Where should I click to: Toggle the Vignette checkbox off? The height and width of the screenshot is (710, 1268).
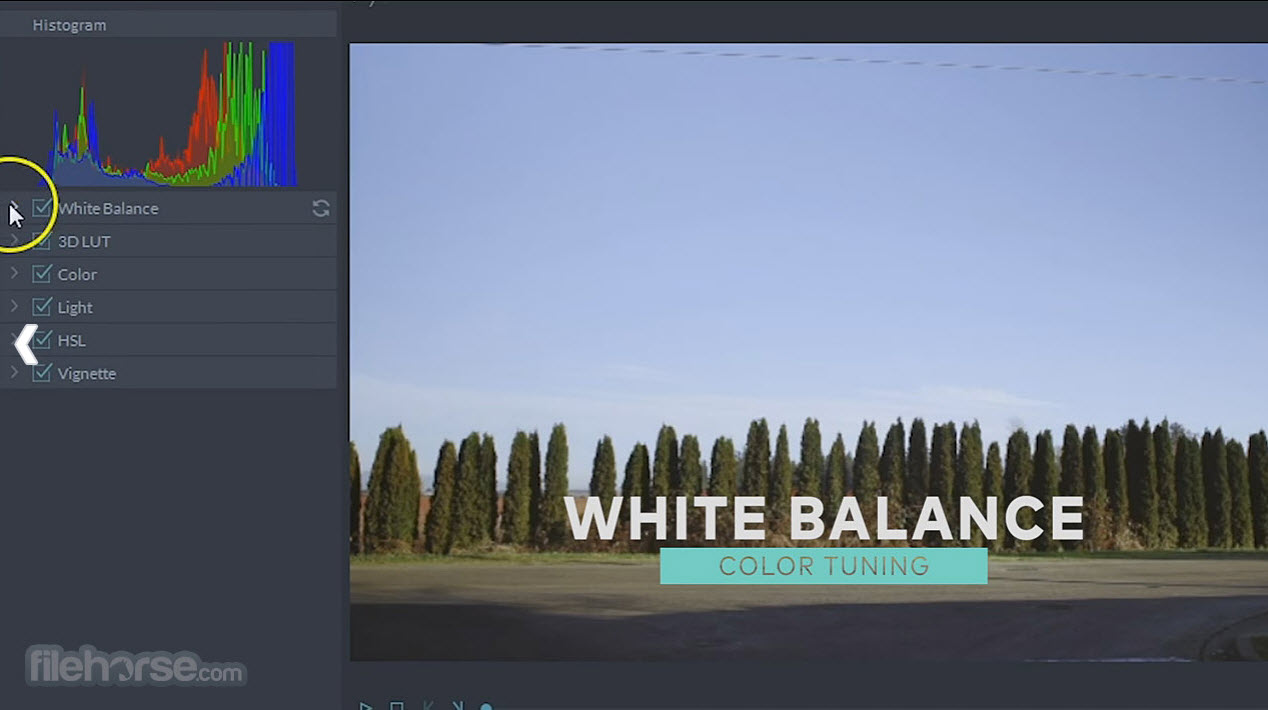coord(42,373)
